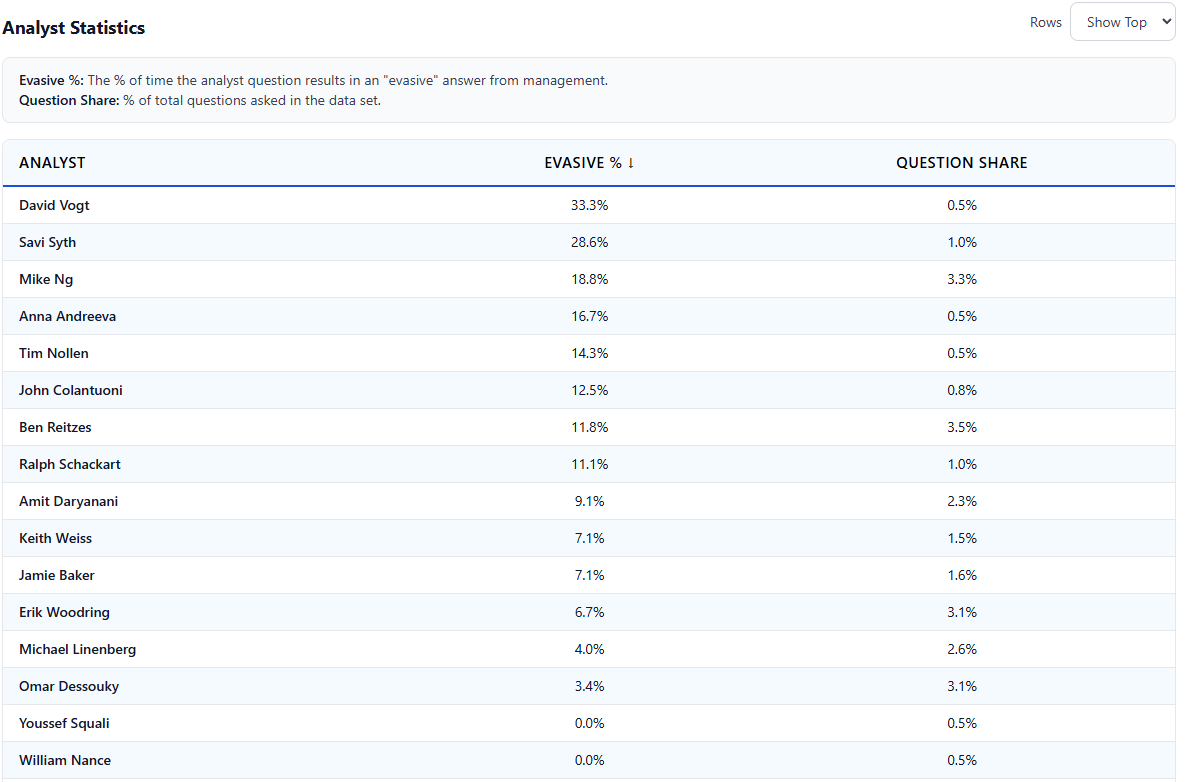This screenshot has width=1185, height=782.
Task: Sort by Evasive % column header
Action: [x=589, y=163]
